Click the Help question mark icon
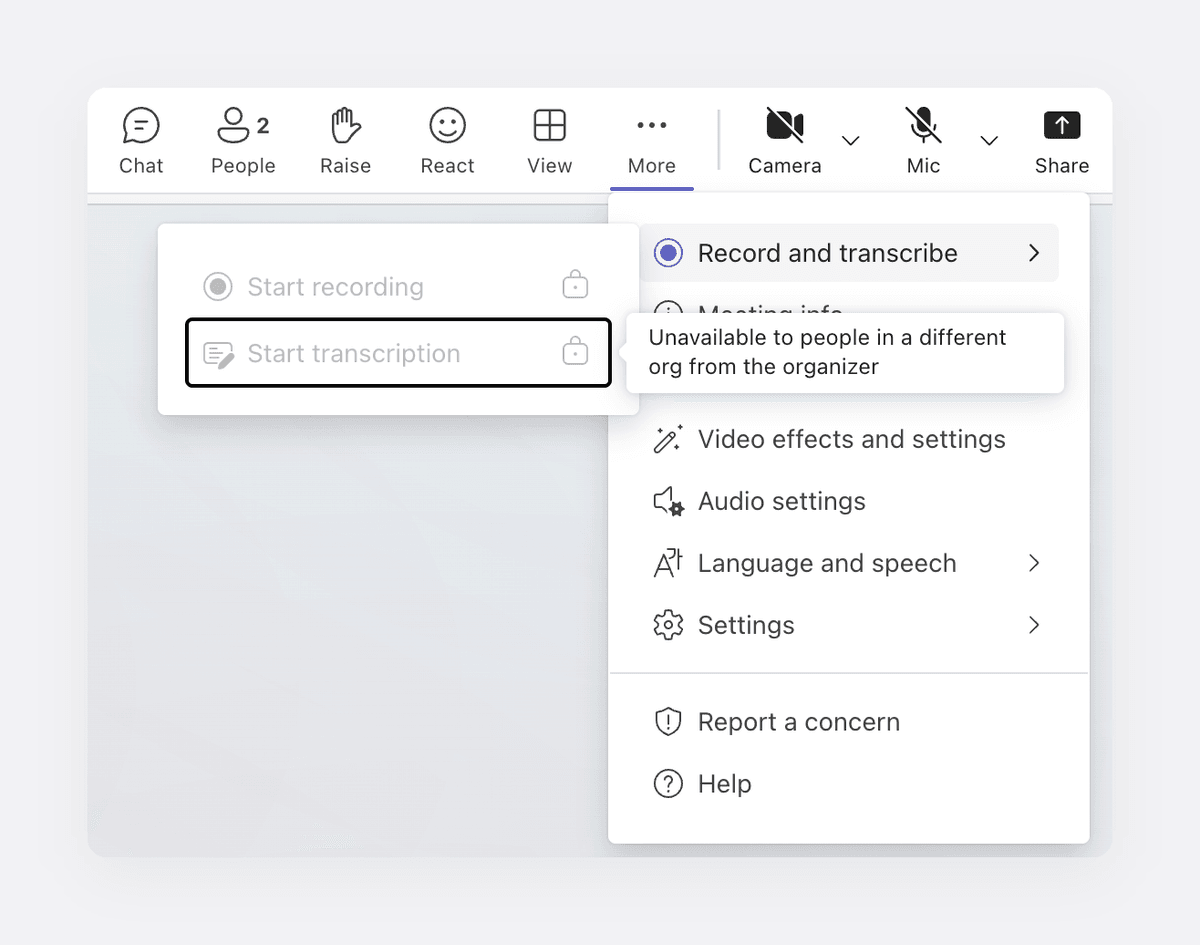Viewport: 1200px width, 945px height. tap(668, 784)
